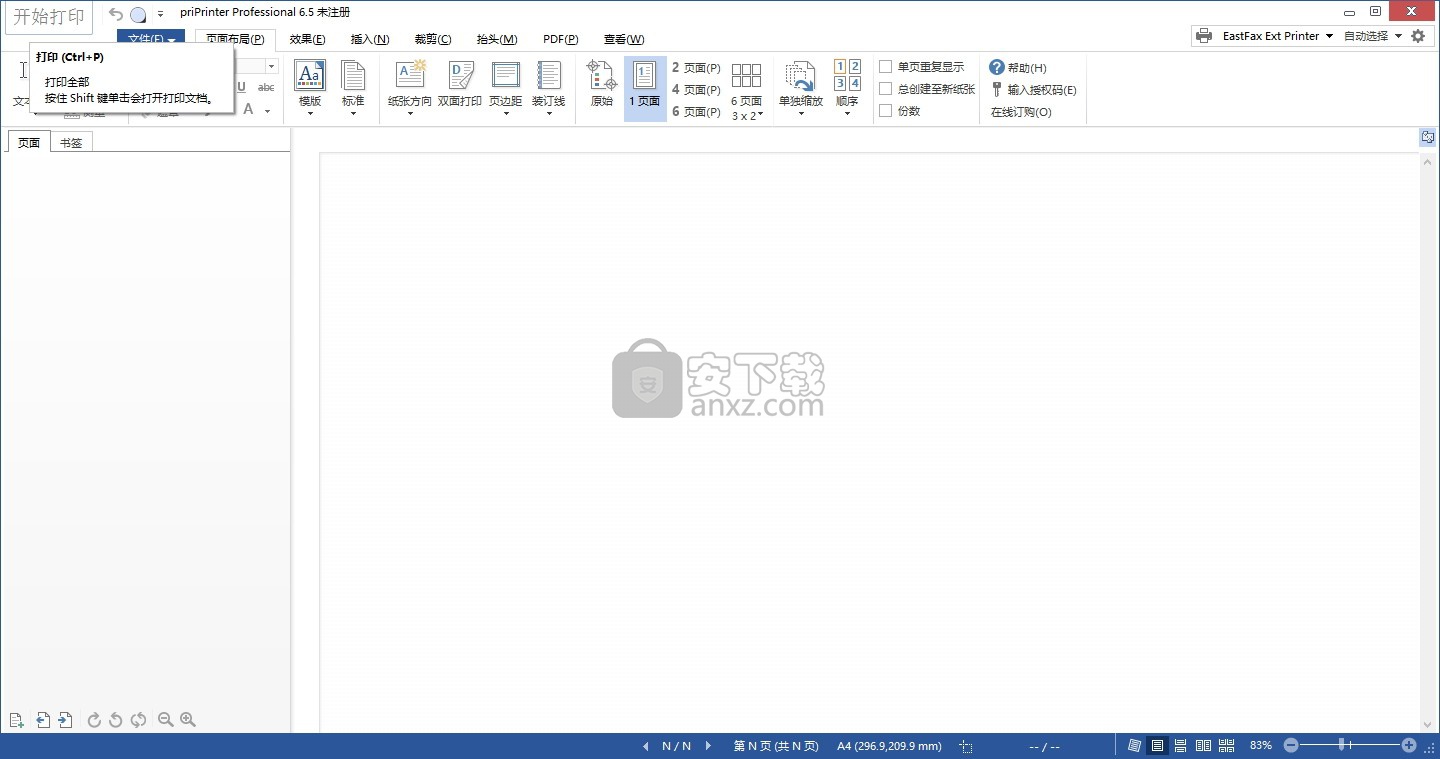Click the zoom minus button in status bar
This screenshot has height=759, width=1440.
click(x=1291, y=745)
